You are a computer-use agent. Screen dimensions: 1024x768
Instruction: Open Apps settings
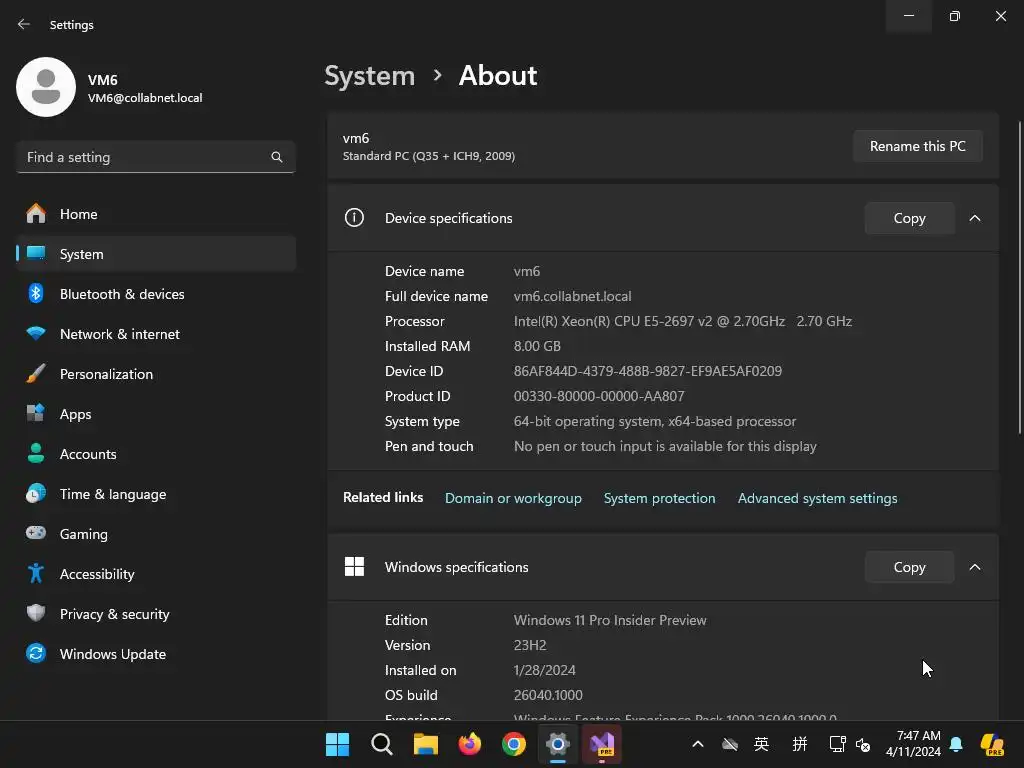pyautogui.click(x=155, y=414)
